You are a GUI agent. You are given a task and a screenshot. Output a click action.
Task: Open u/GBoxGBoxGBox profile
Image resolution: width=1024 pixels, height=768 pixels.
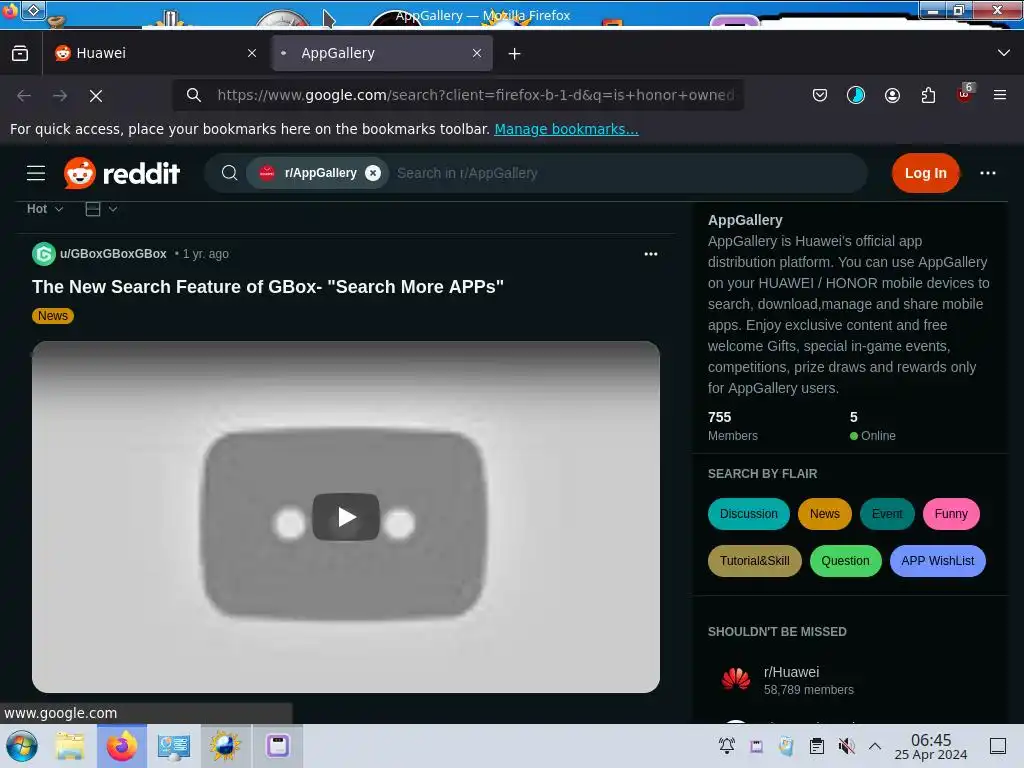pyautogui.click(x=113, y=254)
